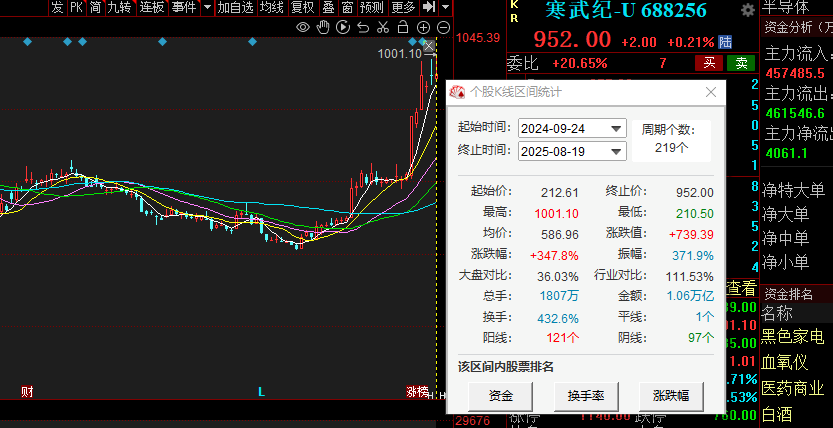
Task: Zoom out with the minus circle icon
Action: 443,28
